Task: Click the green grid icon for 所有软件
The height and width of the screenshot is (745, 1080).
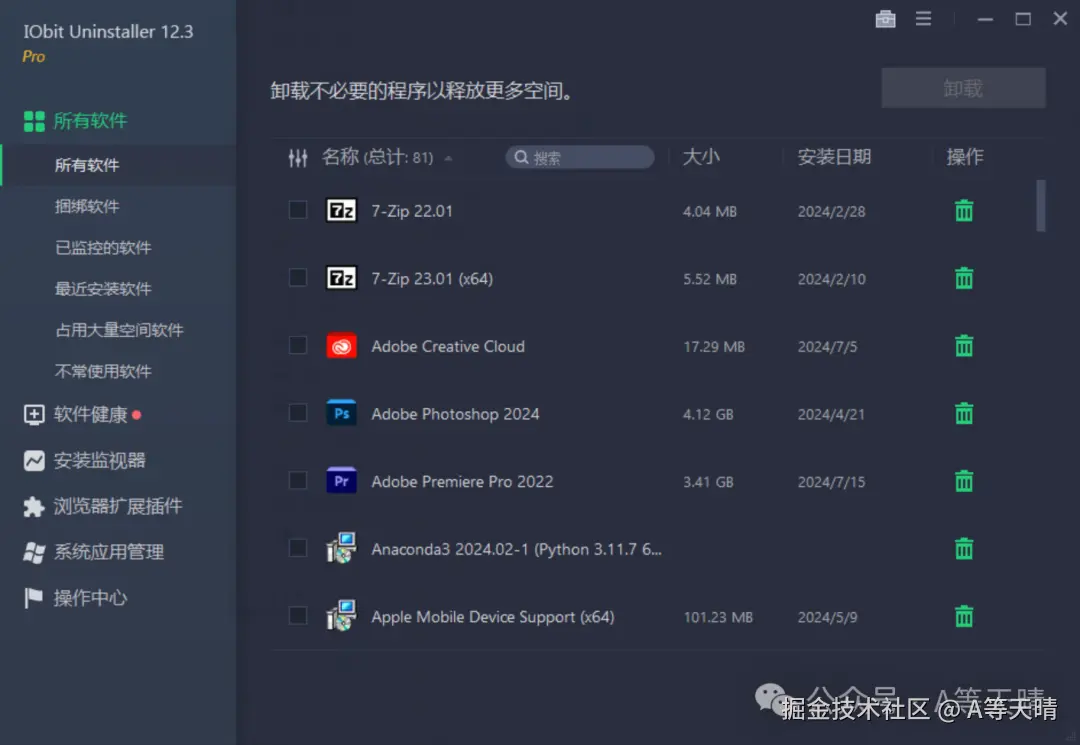Action: click(34, 121)
